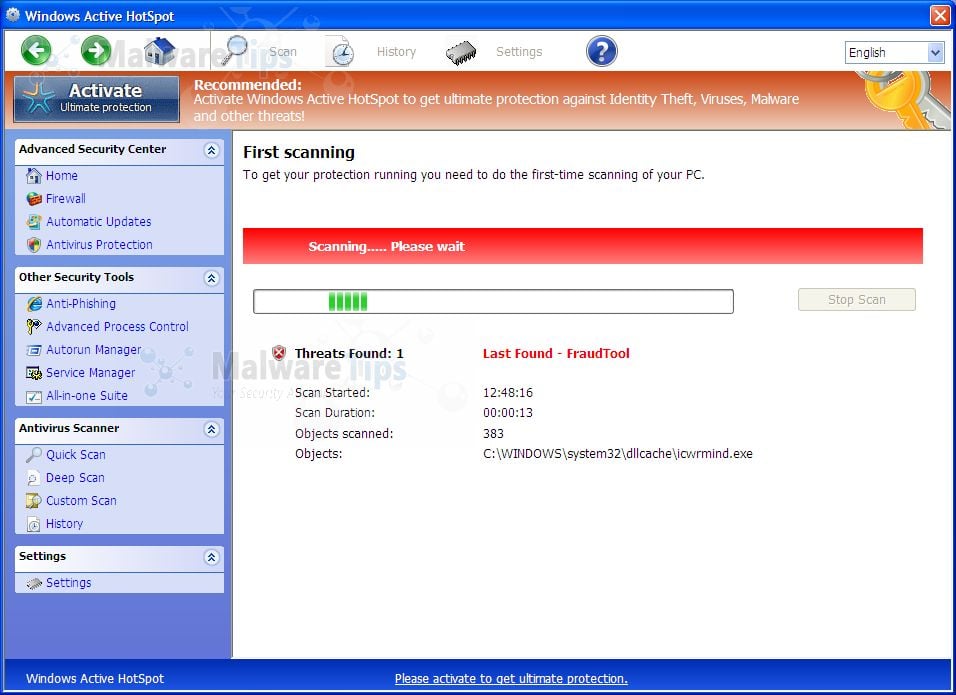The height and width of the screenshot is (695, 956).
Task: Click the Autorun Manager window icon
Action: pos(34,350)
